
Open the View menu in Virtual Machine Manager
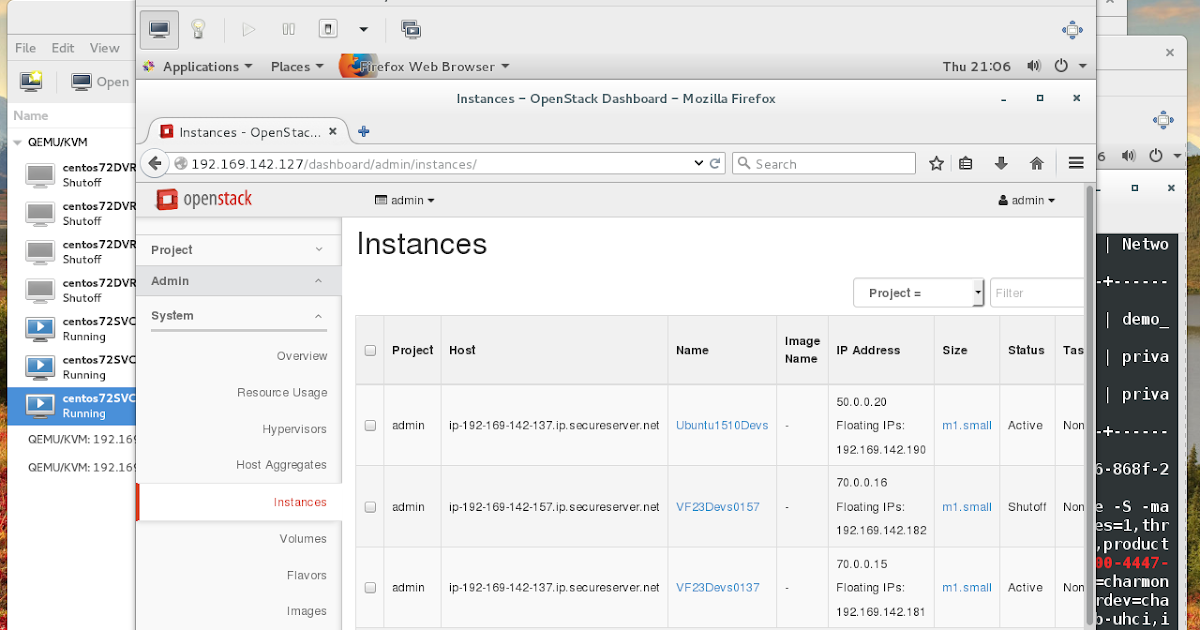point(104,47)
